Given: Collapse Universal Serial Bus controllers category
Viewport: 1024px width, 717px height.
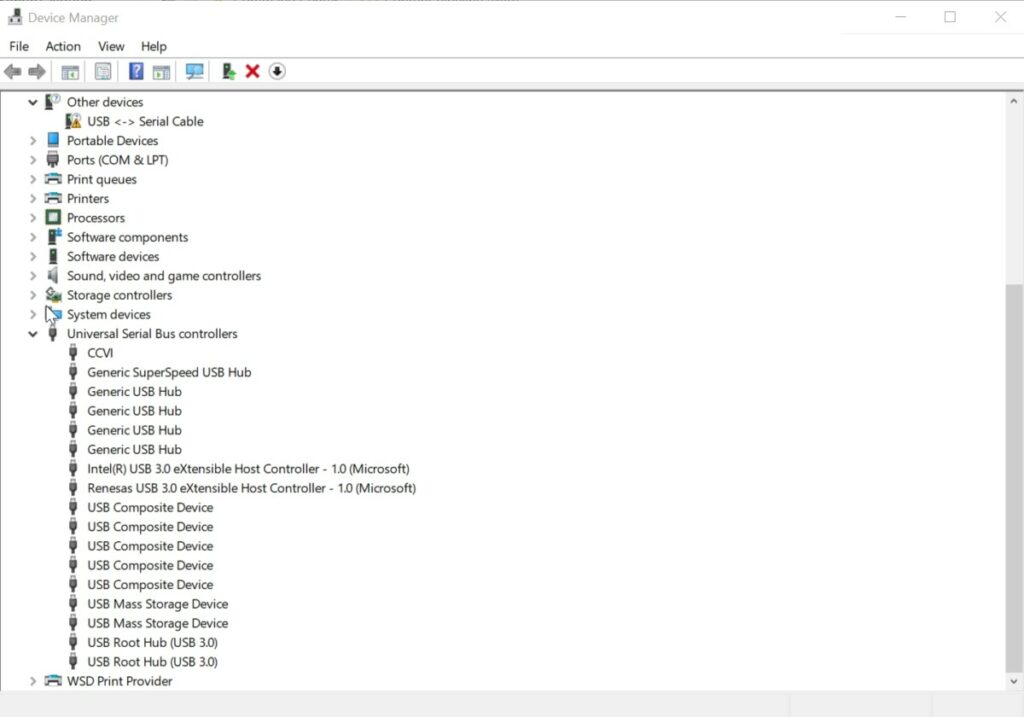Looking at the screenshot, I should [33, 334].
